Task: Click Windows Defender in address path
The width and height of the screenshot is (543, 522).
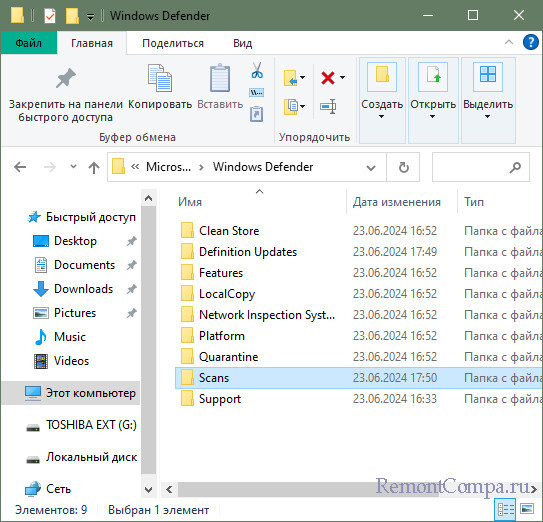Action: [263, 167]
